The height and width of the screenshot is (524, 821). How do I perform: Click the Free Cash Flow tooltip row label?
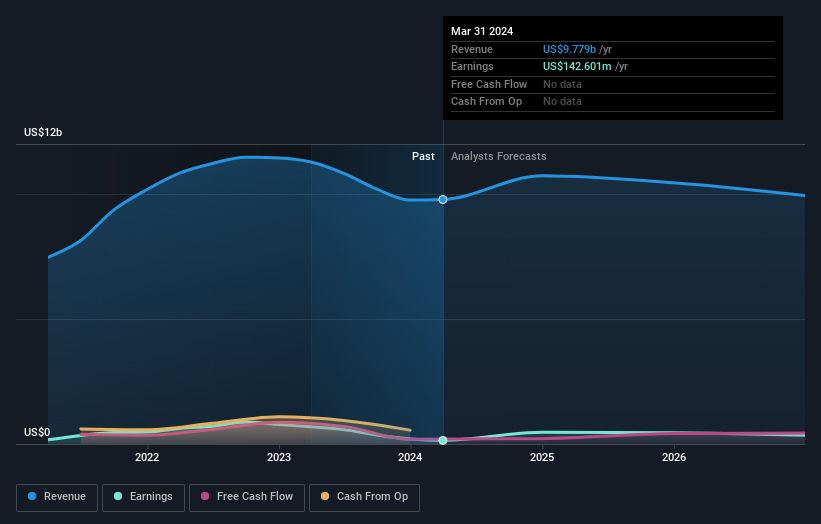point(489,84)
